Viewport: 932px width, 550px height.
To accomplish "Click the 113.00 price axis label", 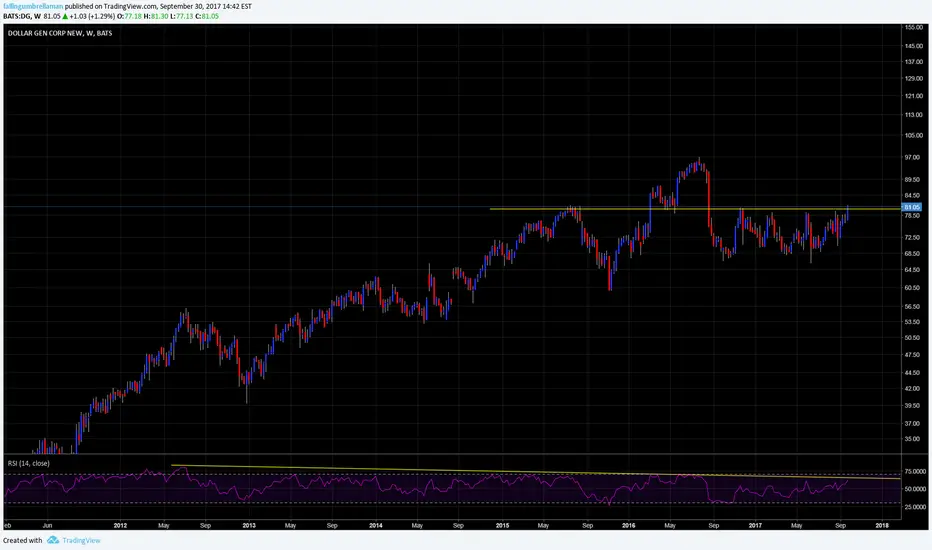I will click(x=914, y=115).
